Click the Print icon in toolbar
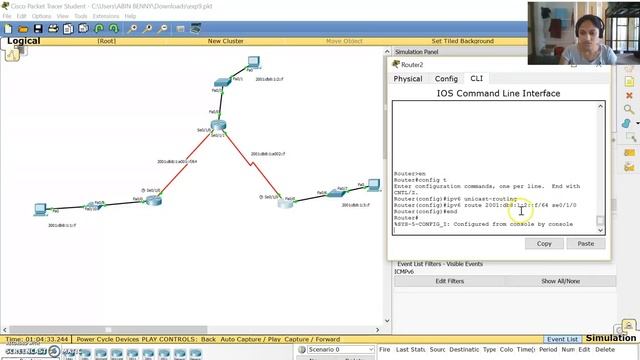The width and height of the screenshot is (640, 360). click(x=53, y=29)
